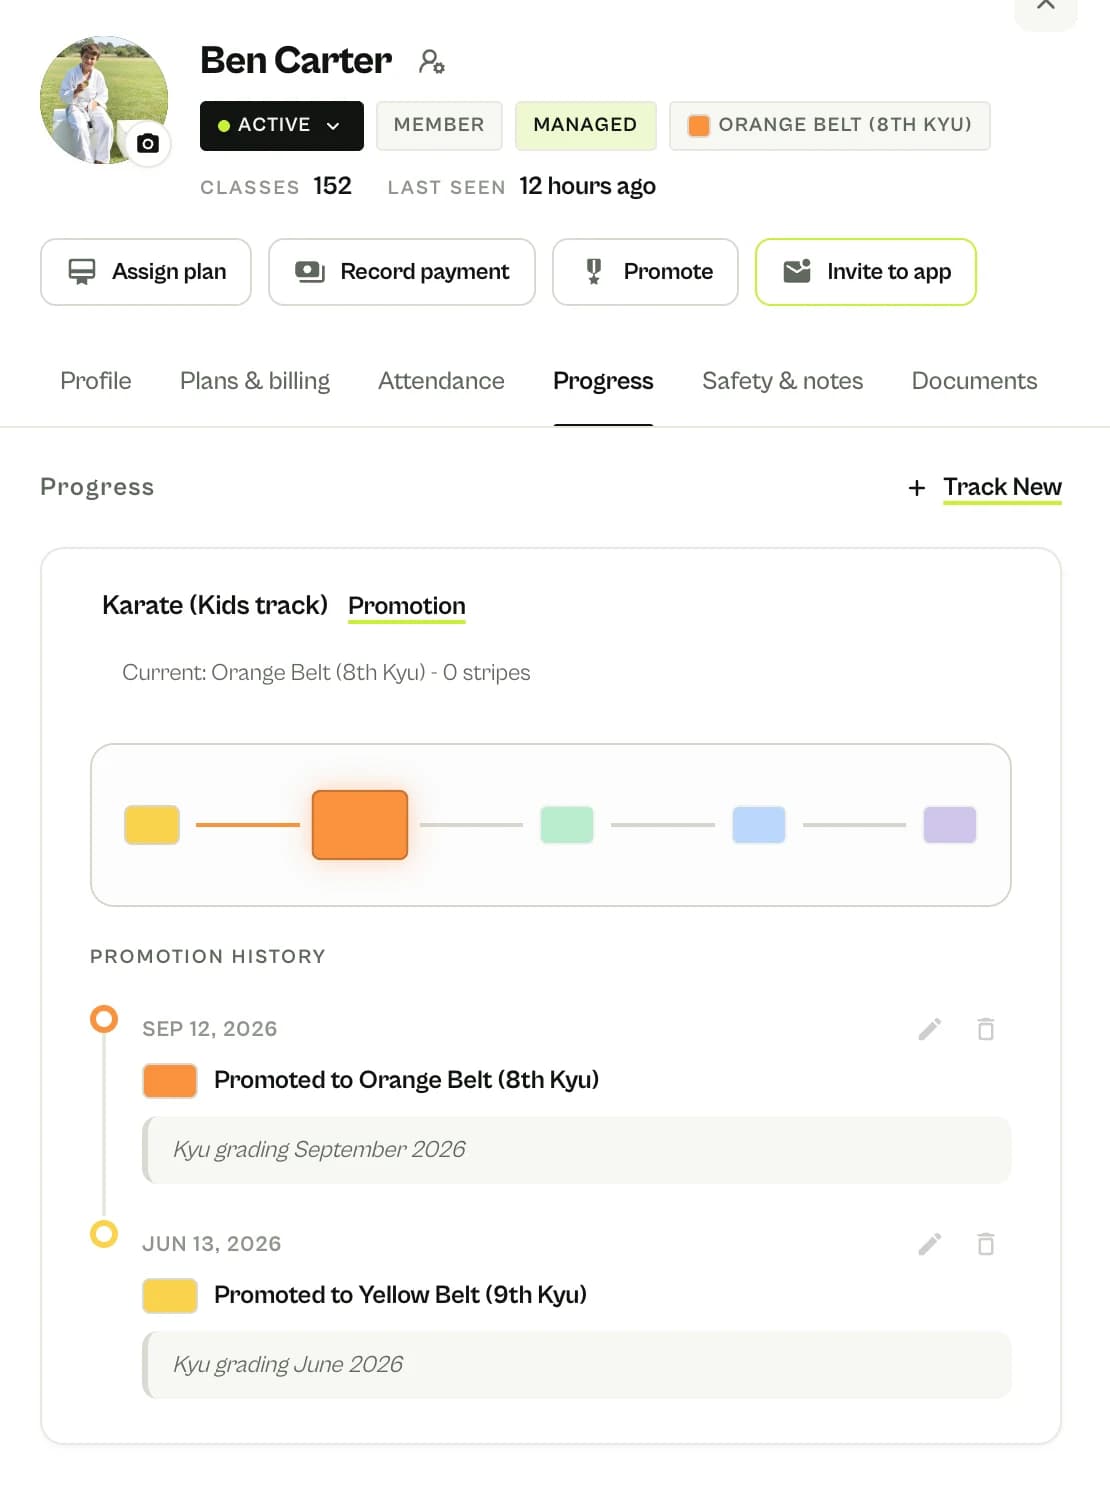1110x1500 pixels.
Task: Delete the Jun 13, 2026 promotion entry
Action: [x=986, y=1244]
